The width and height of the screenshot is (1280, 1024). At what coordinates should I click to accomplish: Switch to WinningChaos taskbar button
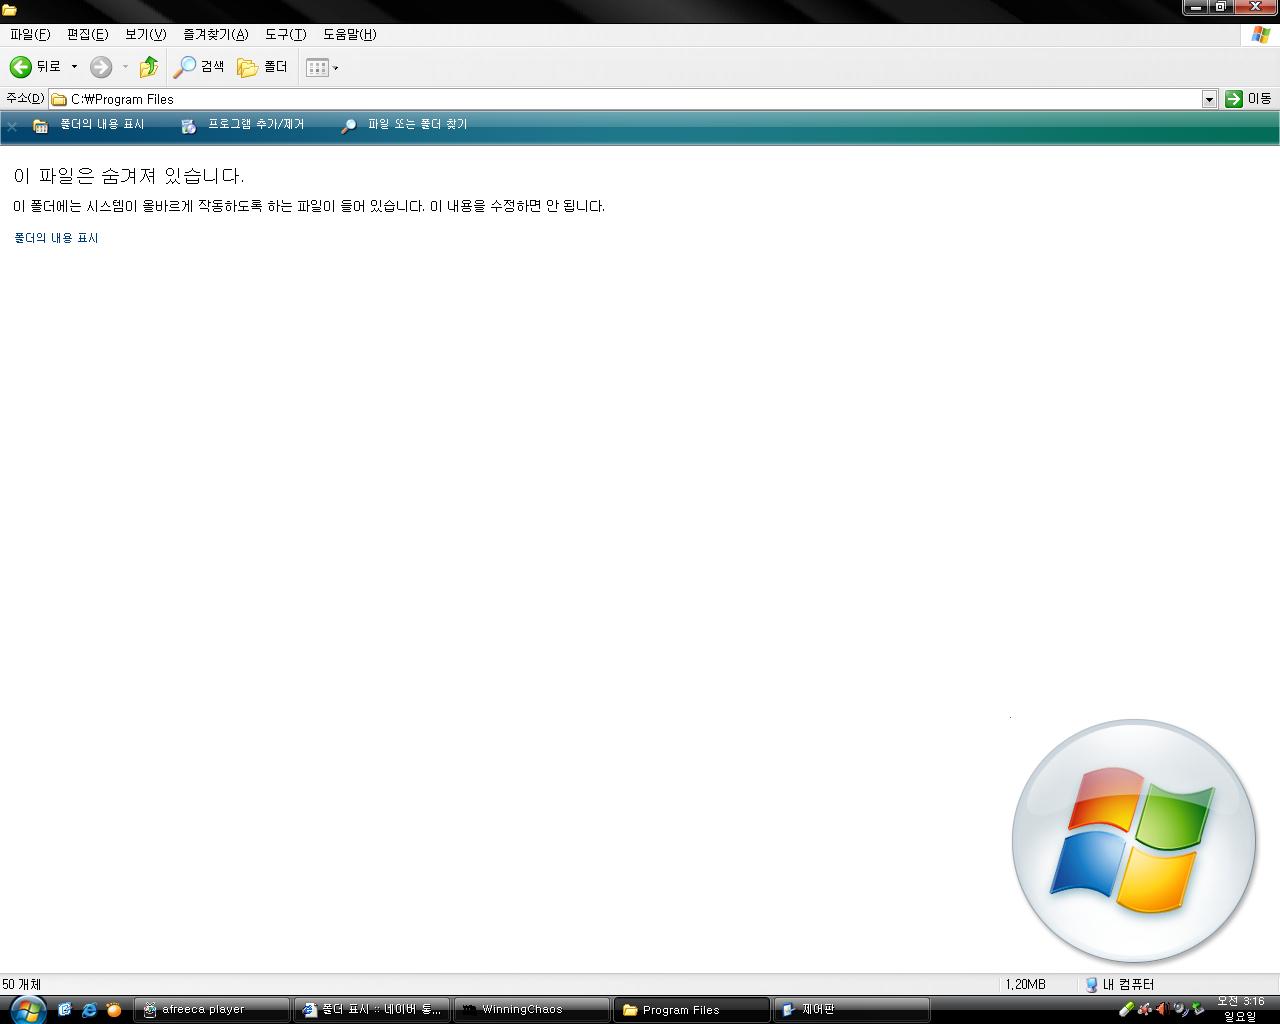click(532, 1010)
